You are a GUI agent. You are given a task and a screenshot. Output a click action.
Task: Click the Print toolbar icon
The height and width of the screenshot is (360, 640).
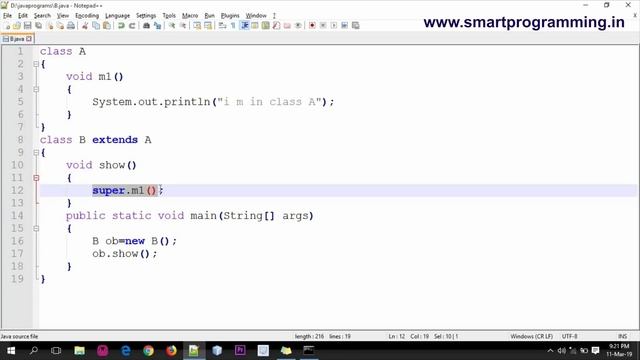pyautogui.click(x=71, y=26)
